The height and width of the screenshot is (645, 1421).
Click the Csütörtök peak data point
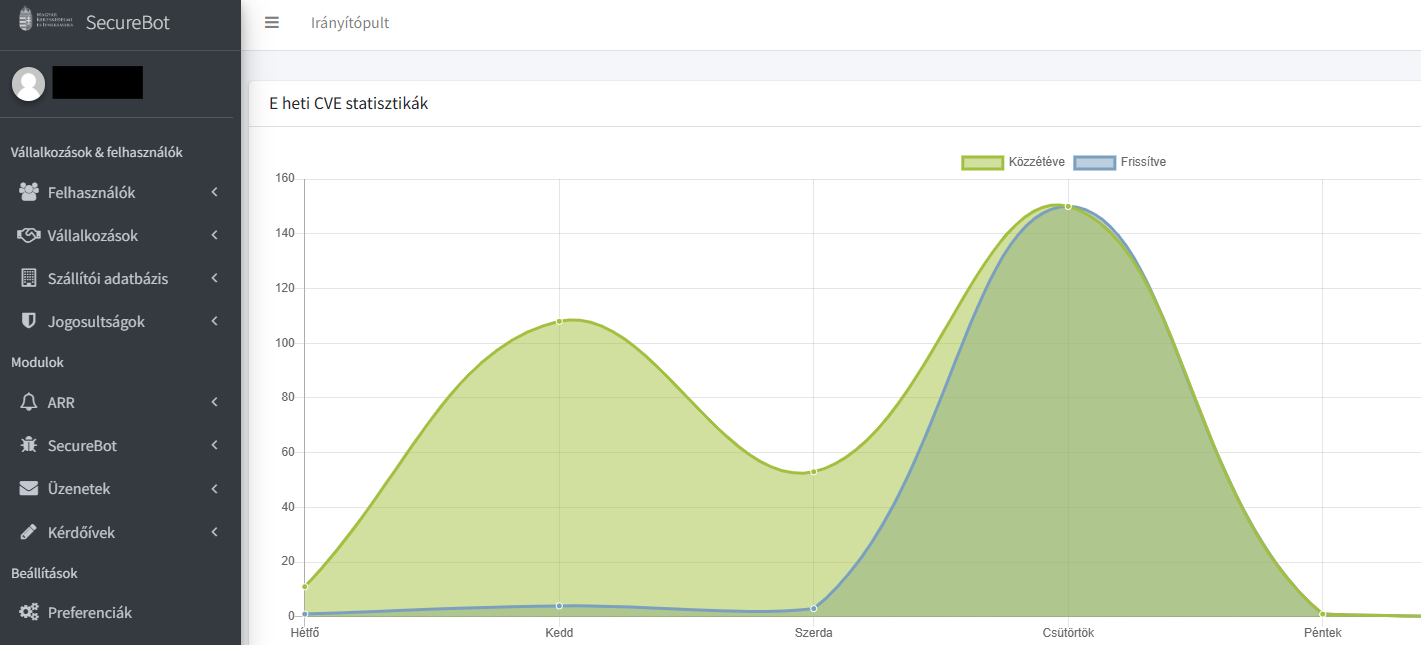point(1068,206)
